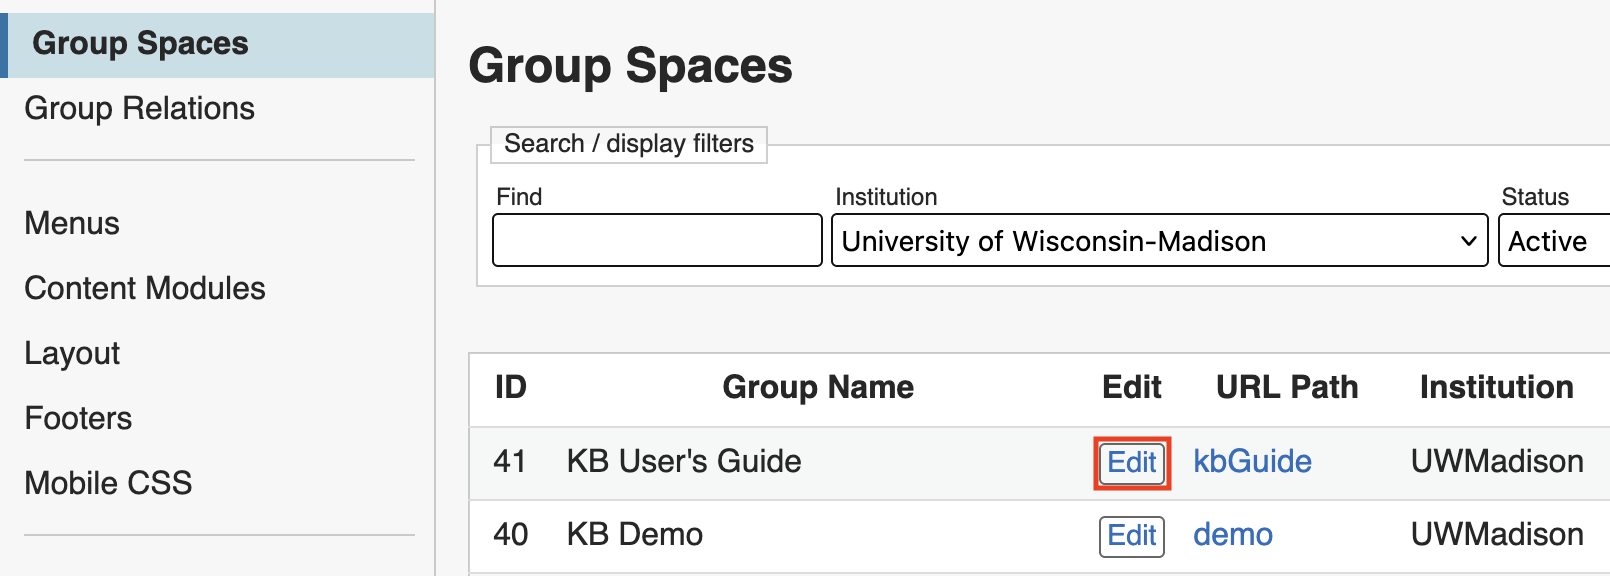Follow the demo URL path link
1610x576 pixels.
click(x=1232, y=535)
